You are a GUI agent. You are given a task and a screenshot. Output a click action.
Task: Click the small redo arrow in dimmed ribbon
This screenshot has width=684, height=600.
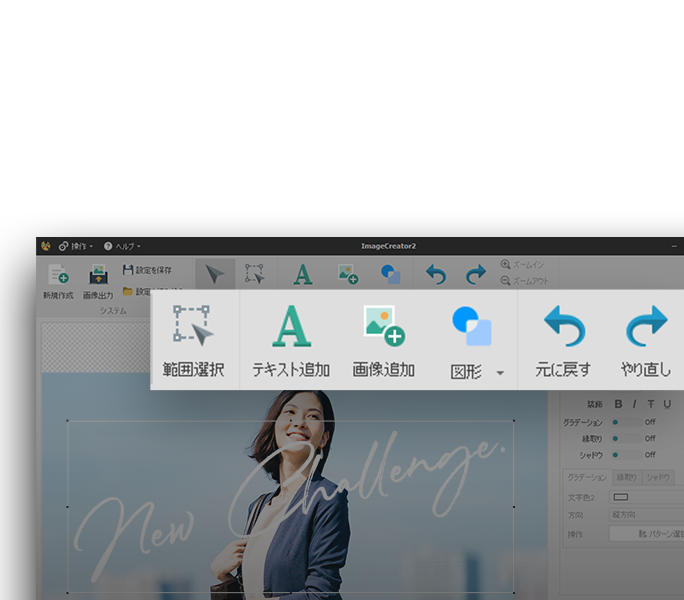click(x=475, y=274)
